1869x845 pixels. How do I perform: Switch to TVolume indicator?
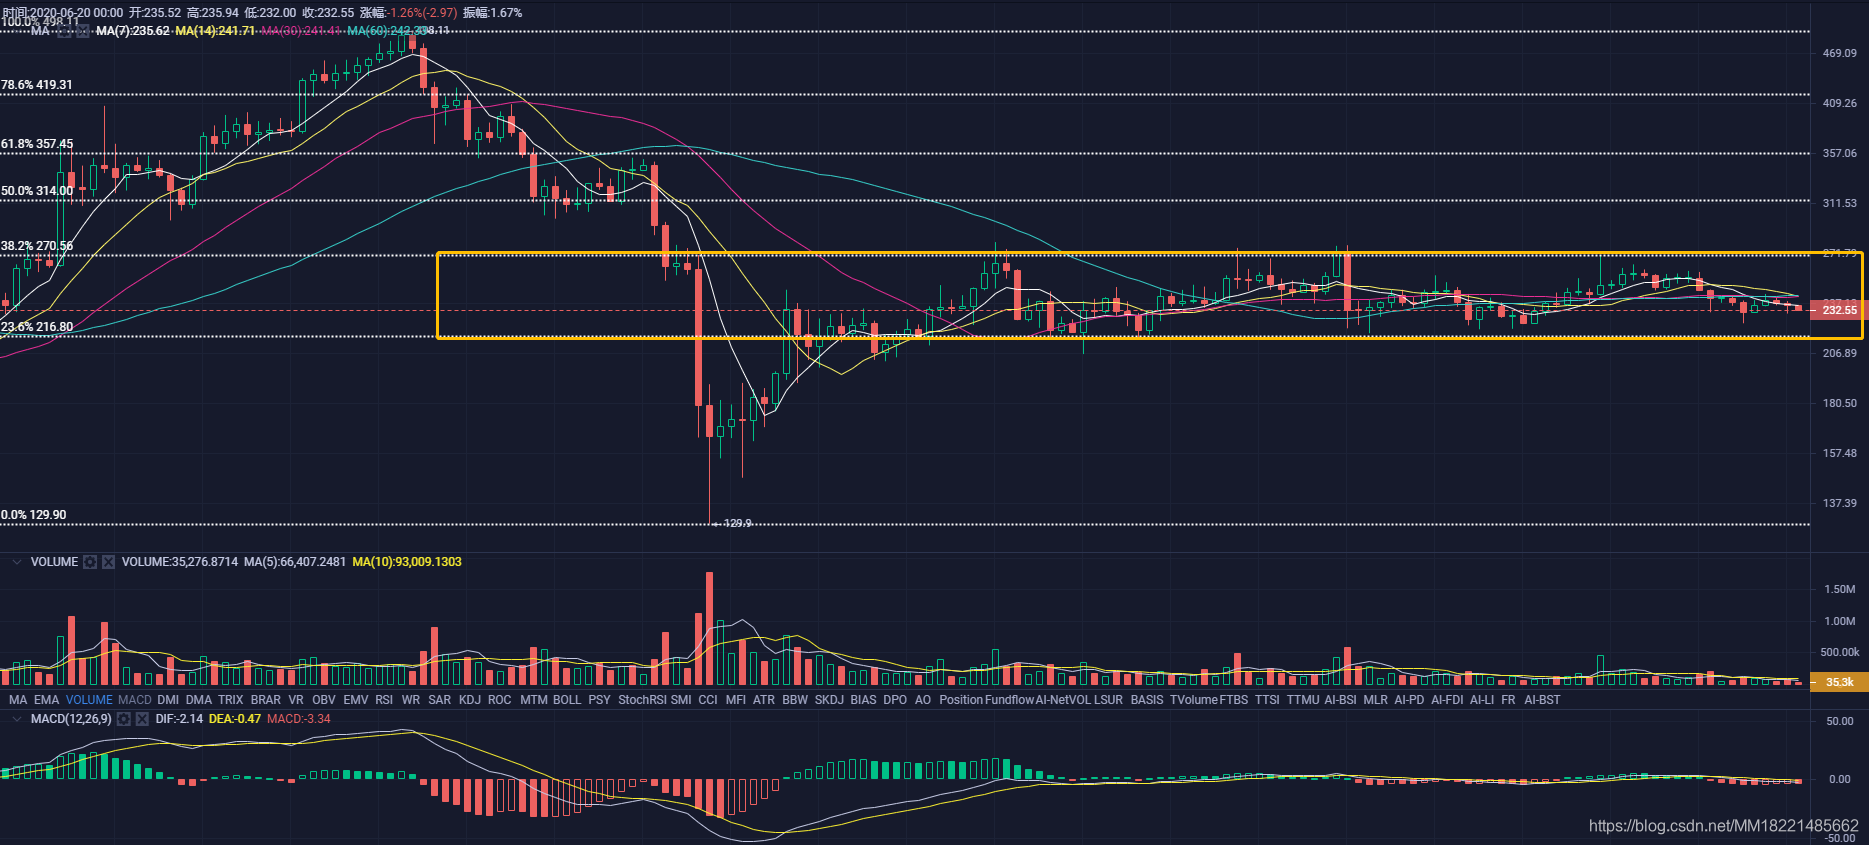[1194, 700]
